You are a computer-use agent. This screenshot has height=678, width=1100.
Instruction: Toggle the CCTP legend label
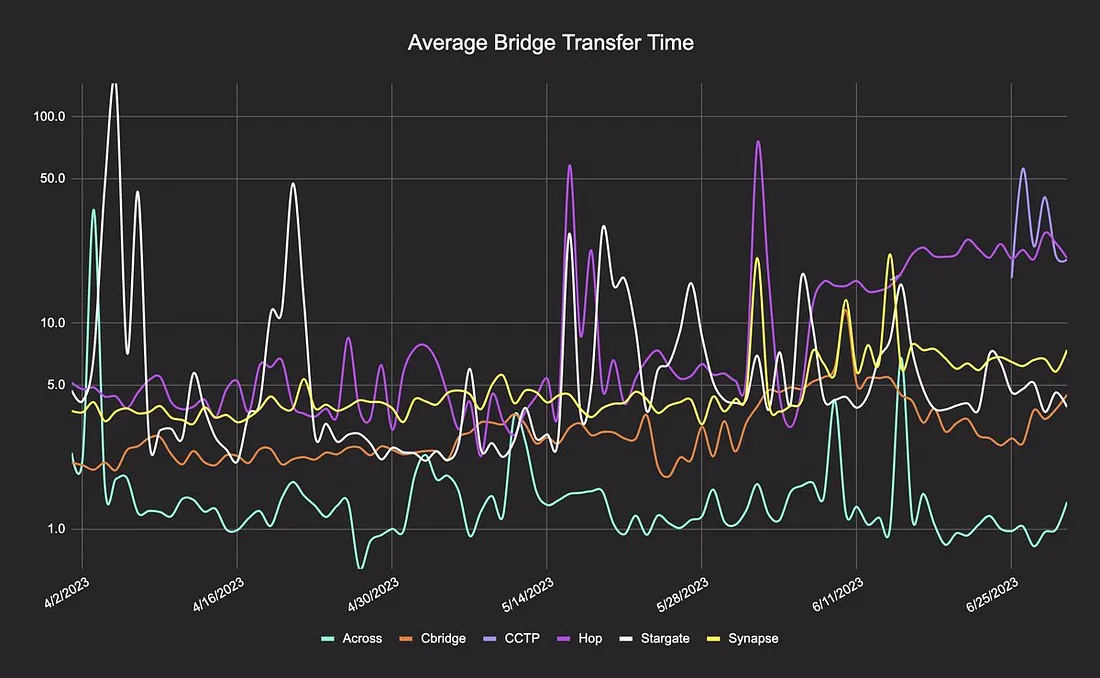pyautogui.click(x=521, y=638)
